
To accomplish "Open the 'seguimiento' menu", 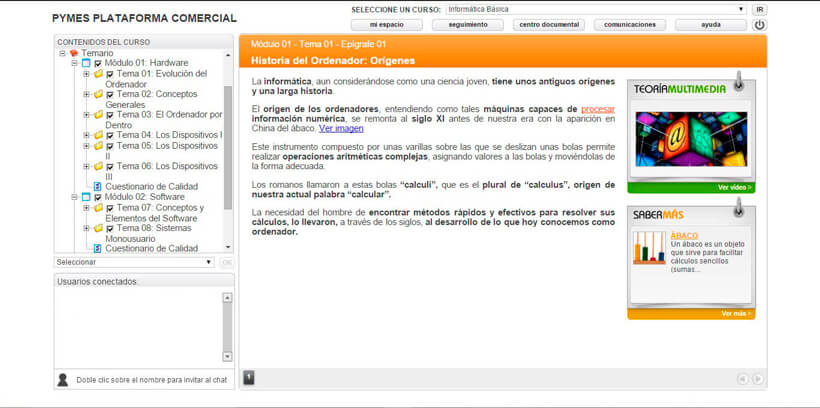I will tap(468, 25).
